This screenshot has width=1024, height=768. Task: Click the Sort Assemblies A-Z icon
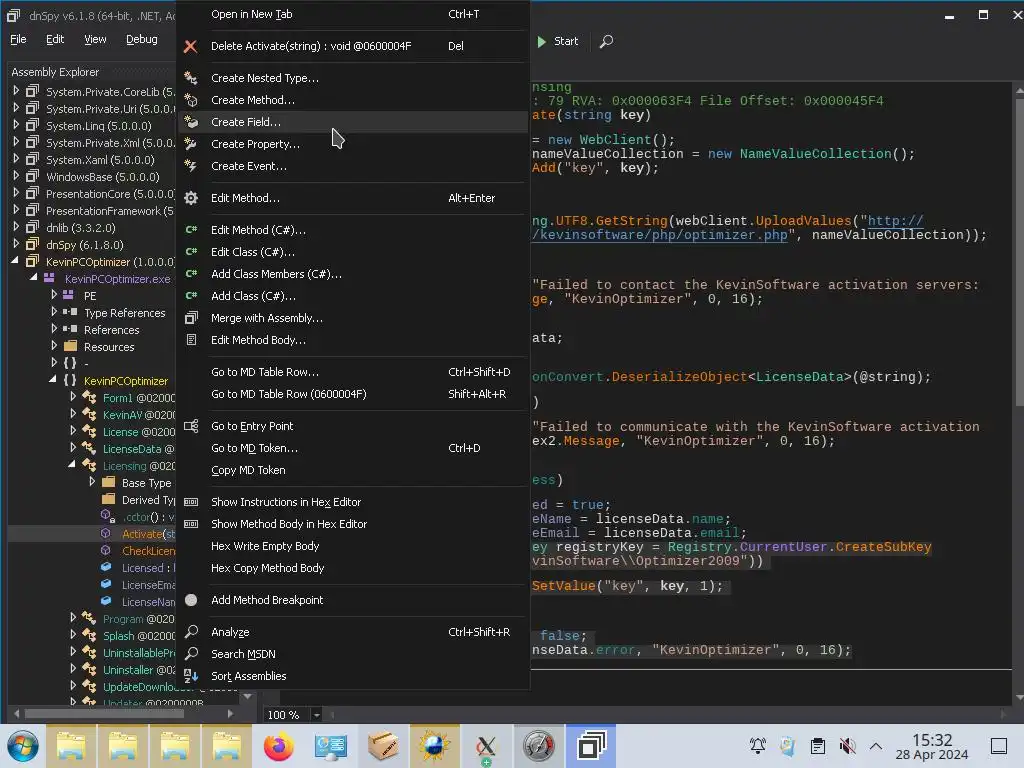[x=191, y=676]
